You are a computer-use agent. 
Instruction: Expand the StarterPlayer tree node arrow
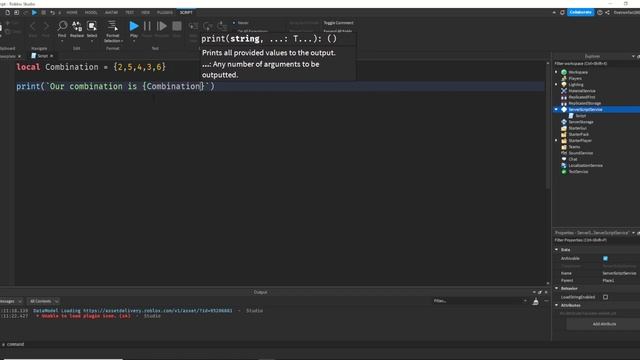pyautogui.click(x=556, y=140)
